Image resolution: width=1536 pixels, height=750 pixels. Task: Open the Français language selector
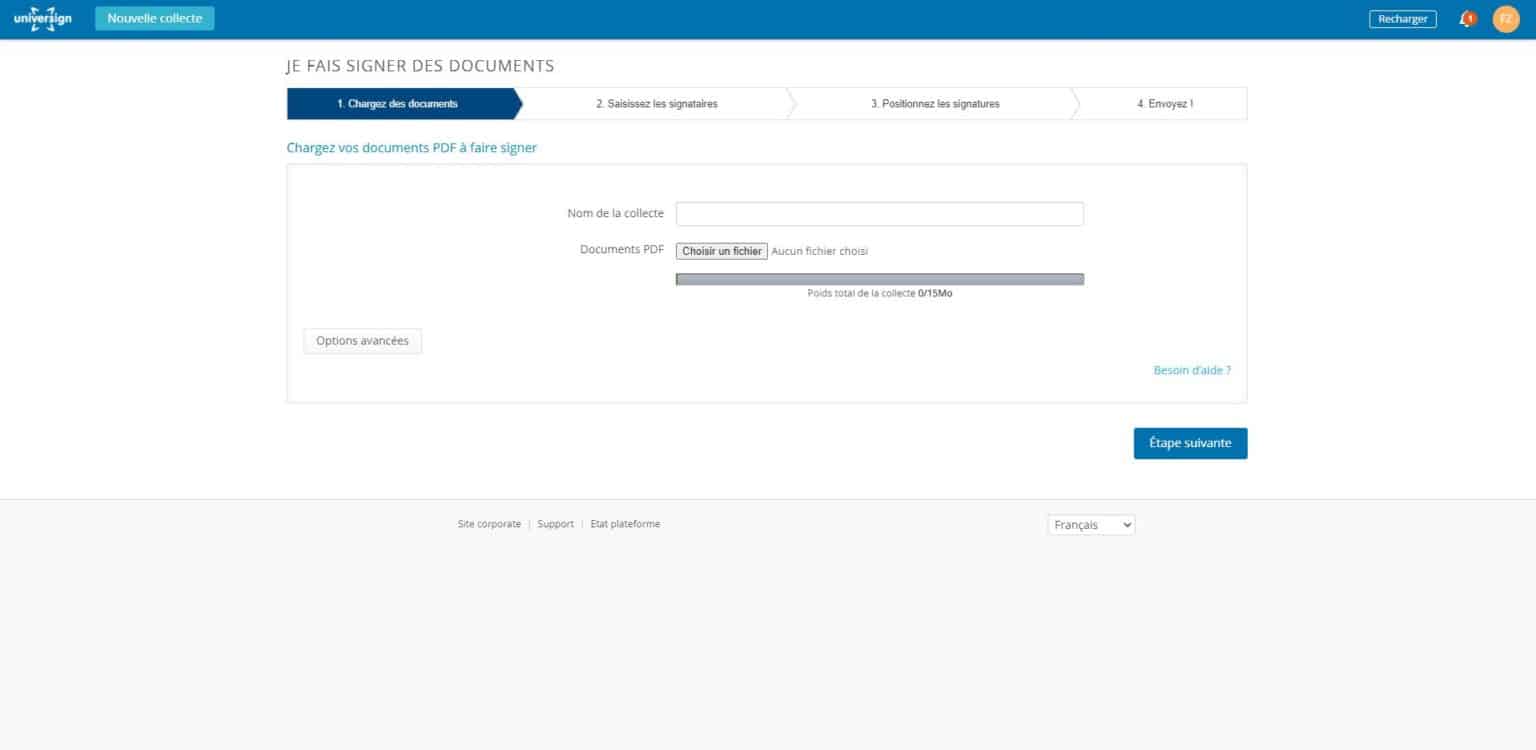pos(1090,524)
